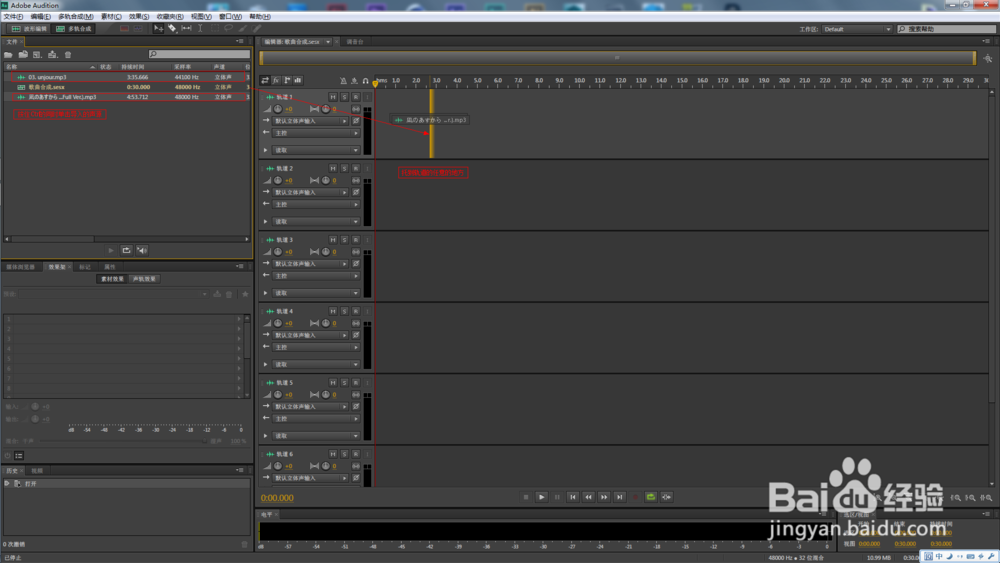Click Fast Forward in transport bar
The height and width of the screenshot is (563, 1000).
pos(604,497)
